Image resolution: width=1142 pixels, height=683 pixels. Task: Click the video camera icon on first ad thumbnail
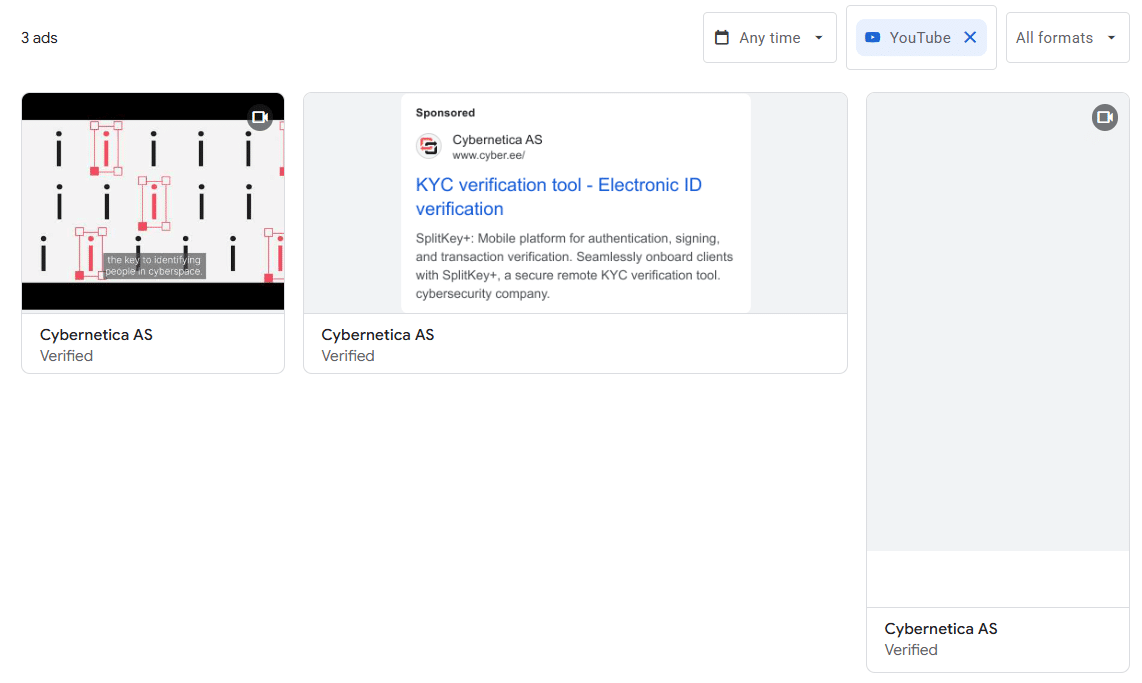(x=260, y=117)
